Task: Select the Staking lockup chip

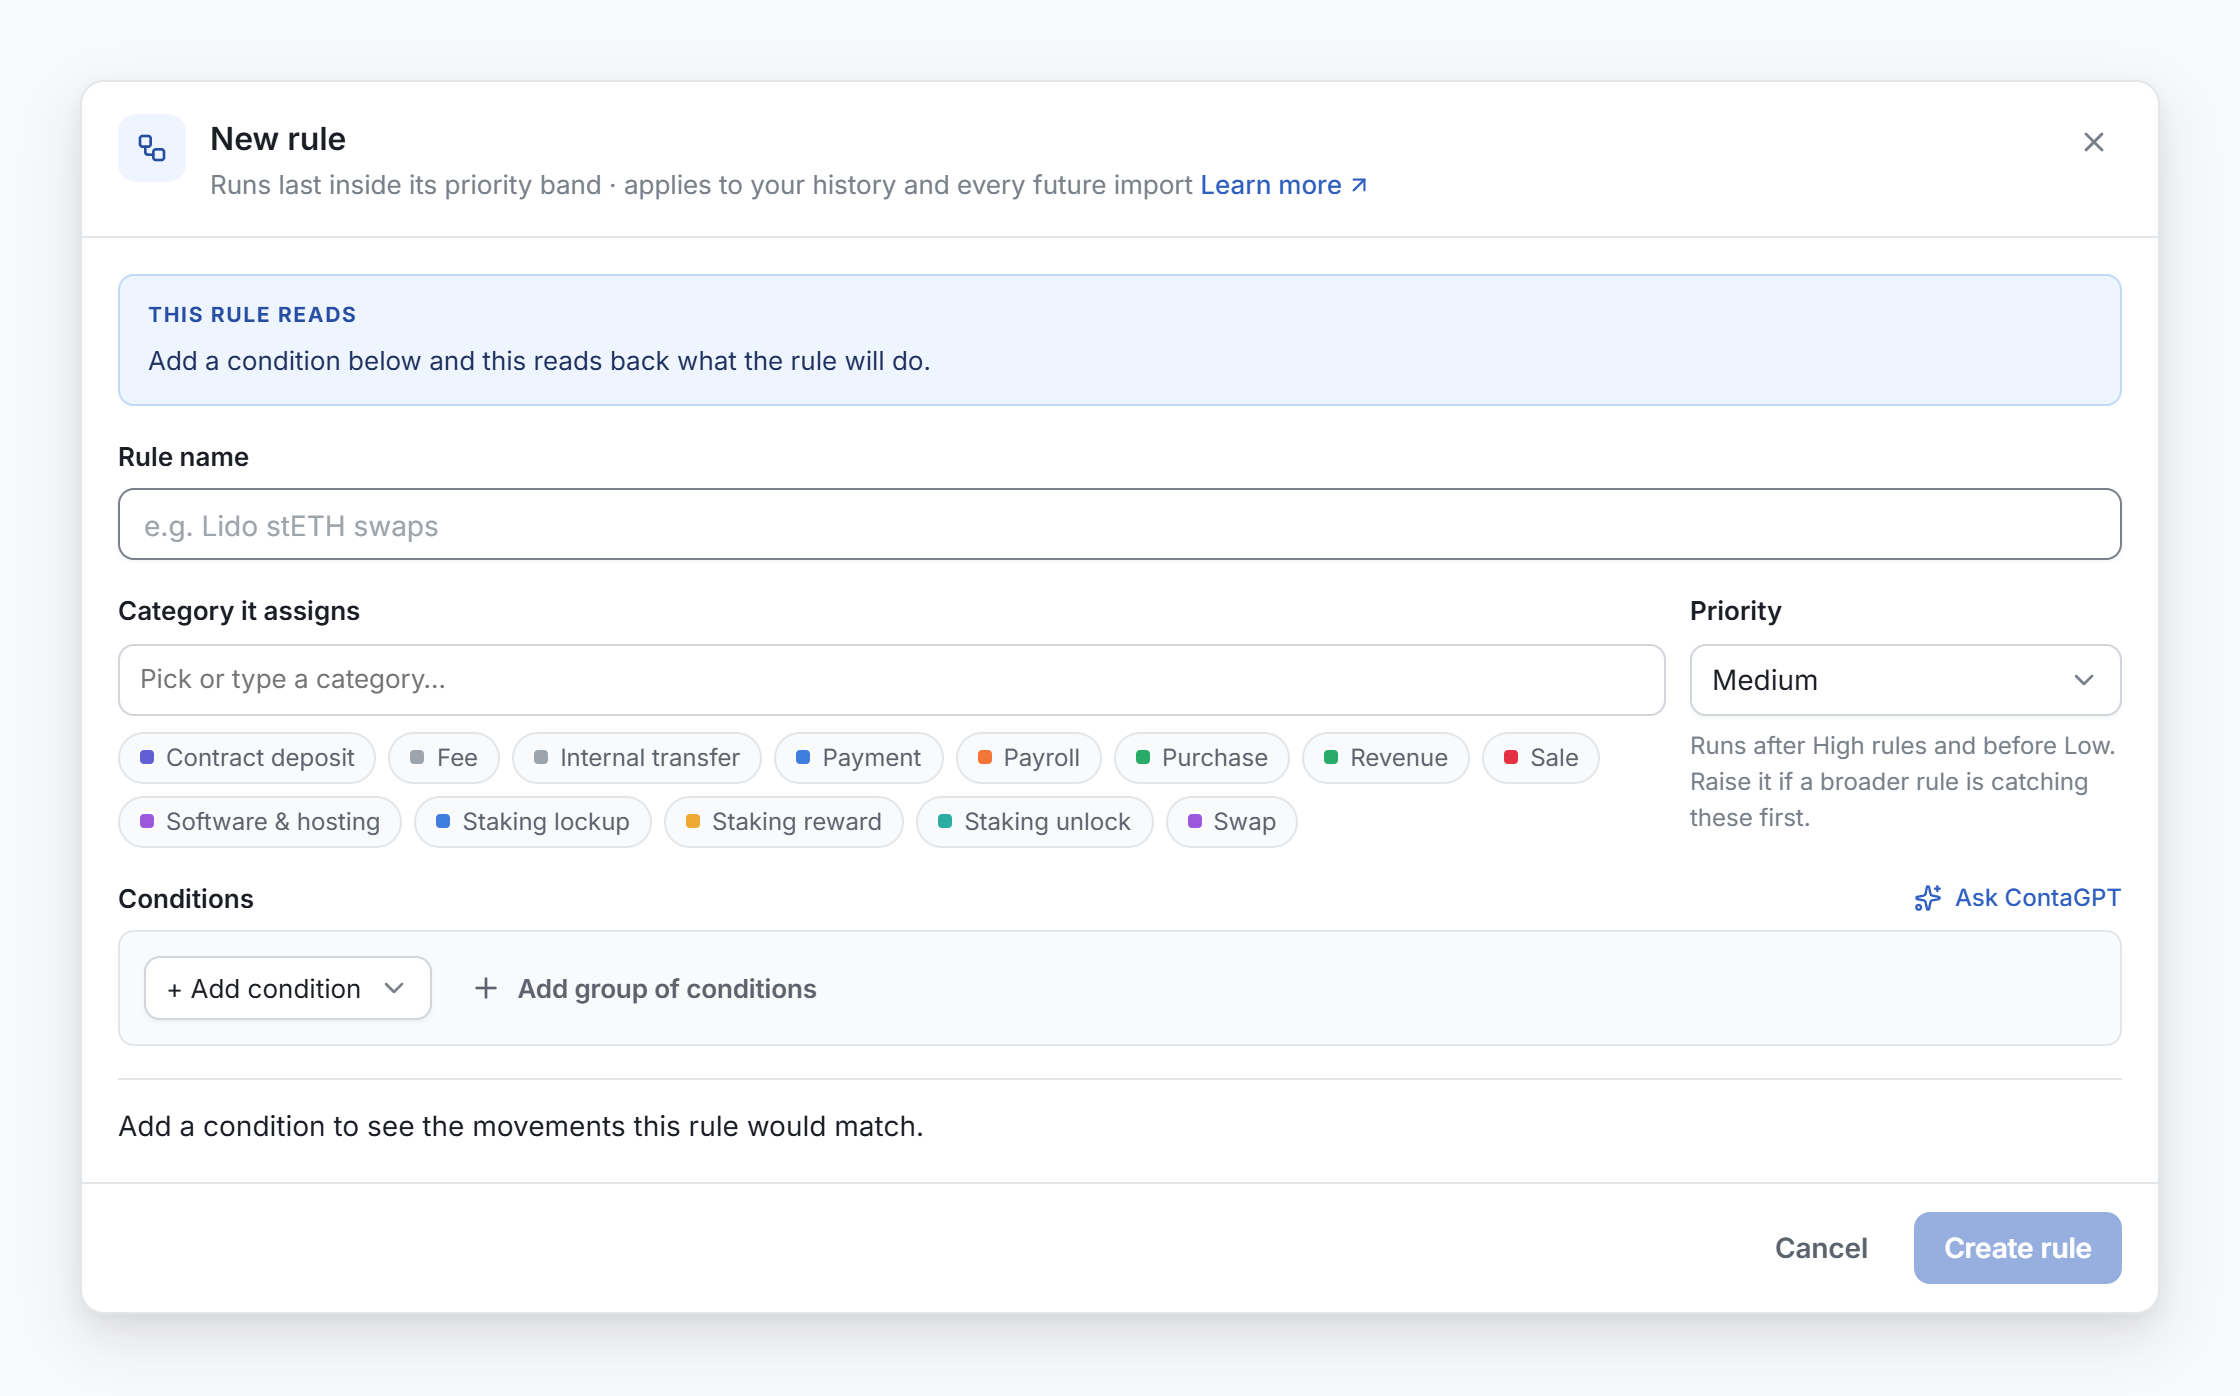Action: coord(533,822)
